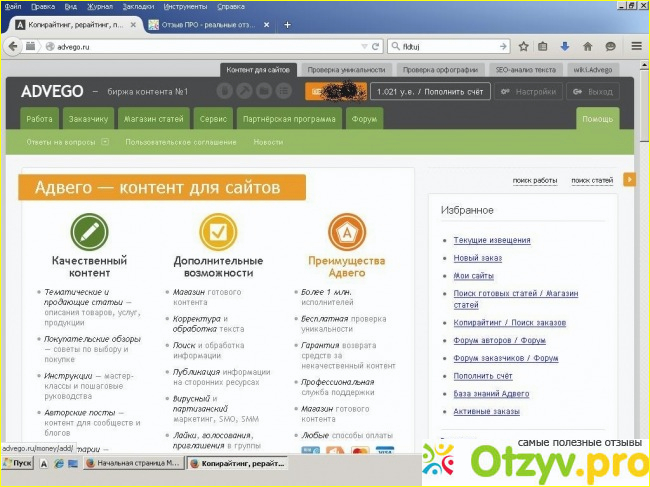Click the reload page icon in address bar

[x=376, y=46]
